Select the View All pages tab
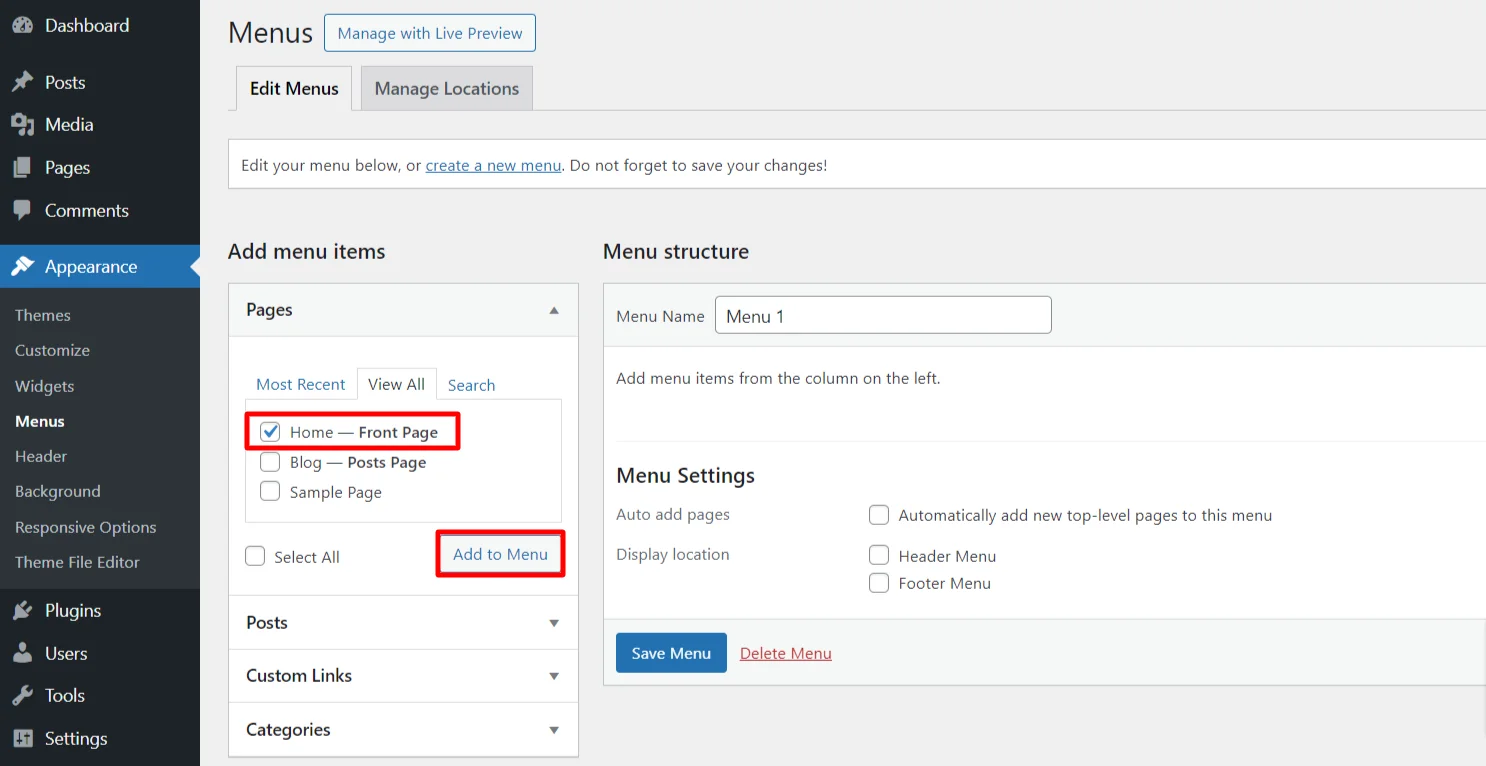 pyautogui.click(x=397, y=384)
